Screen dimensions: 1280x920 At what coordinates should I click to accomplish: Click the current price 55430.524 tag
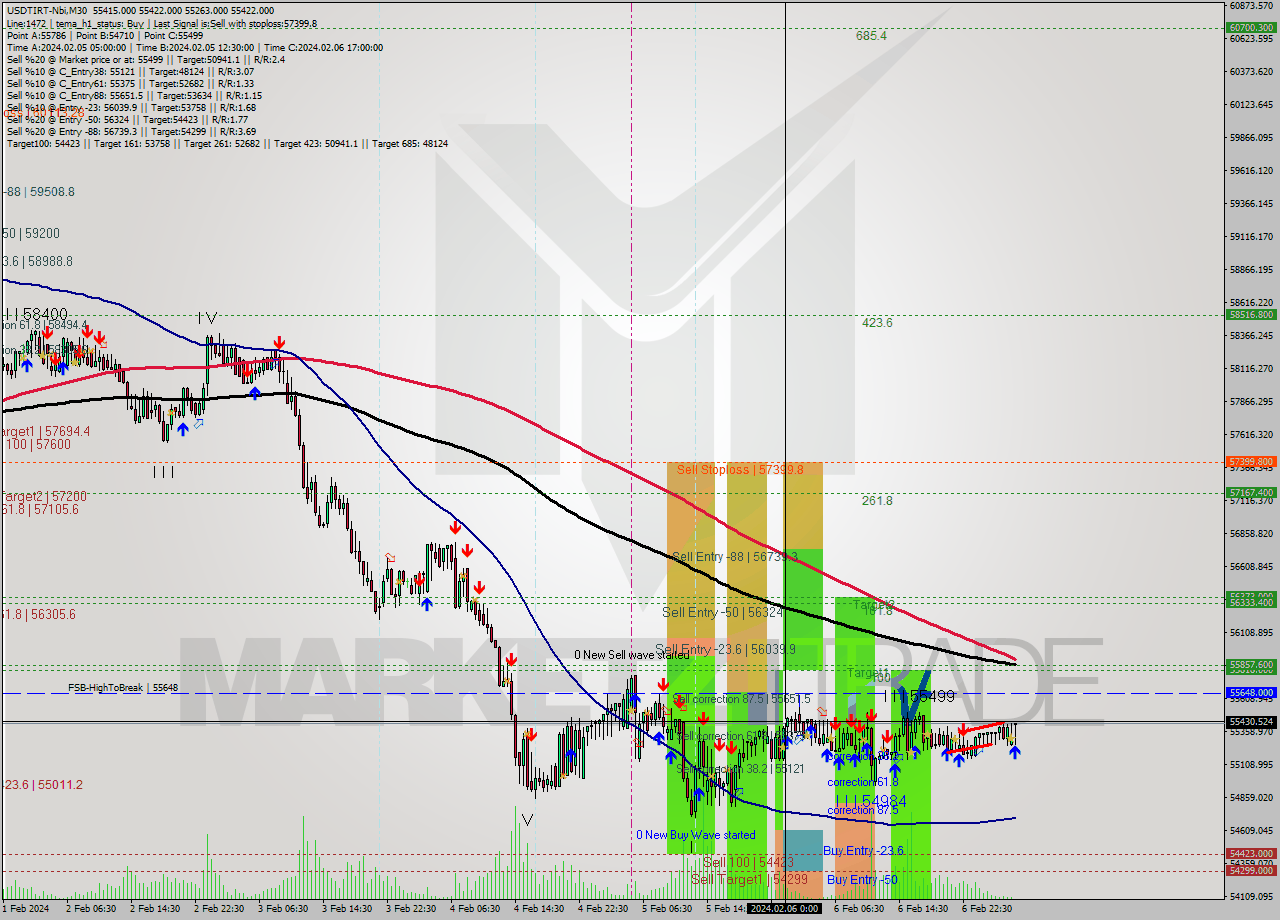pyautogui.click(x=1251, y=721)
